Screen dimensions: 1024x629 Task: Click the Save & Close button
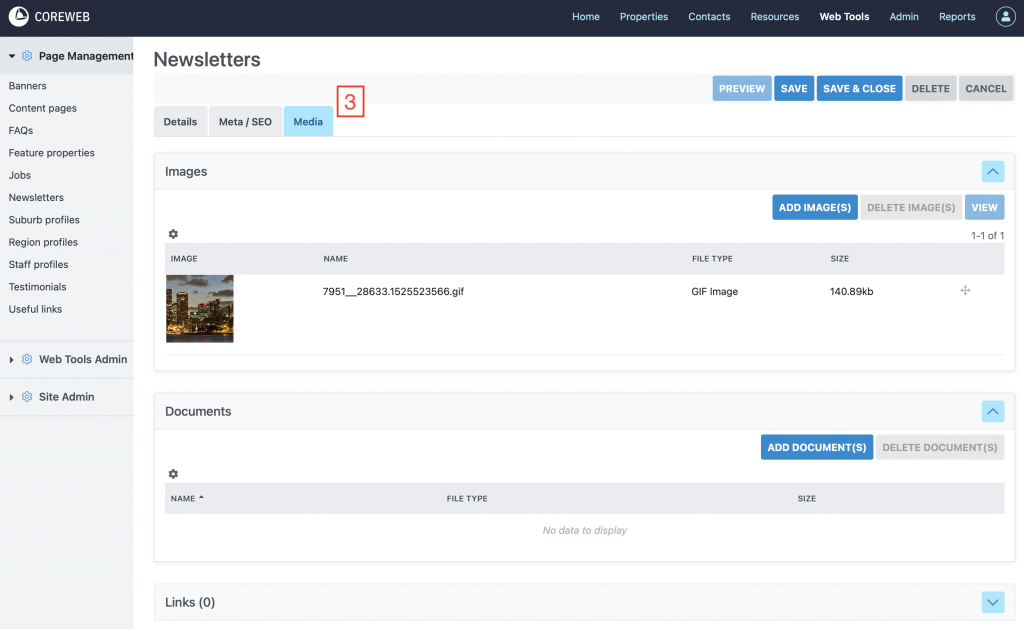pyautogui.click(x=859, y=89)
